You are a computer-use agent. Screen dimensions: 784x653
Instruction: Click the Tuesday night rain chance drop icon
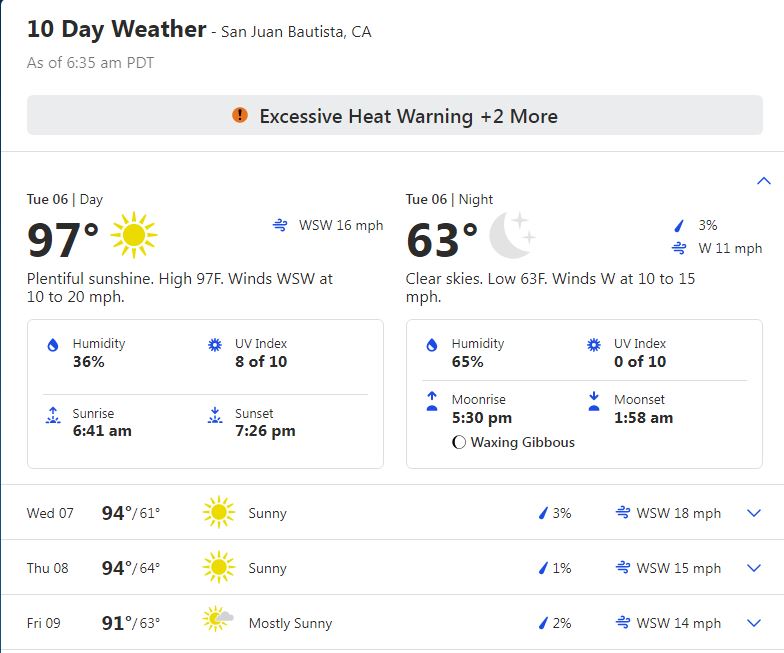(679, 226)
